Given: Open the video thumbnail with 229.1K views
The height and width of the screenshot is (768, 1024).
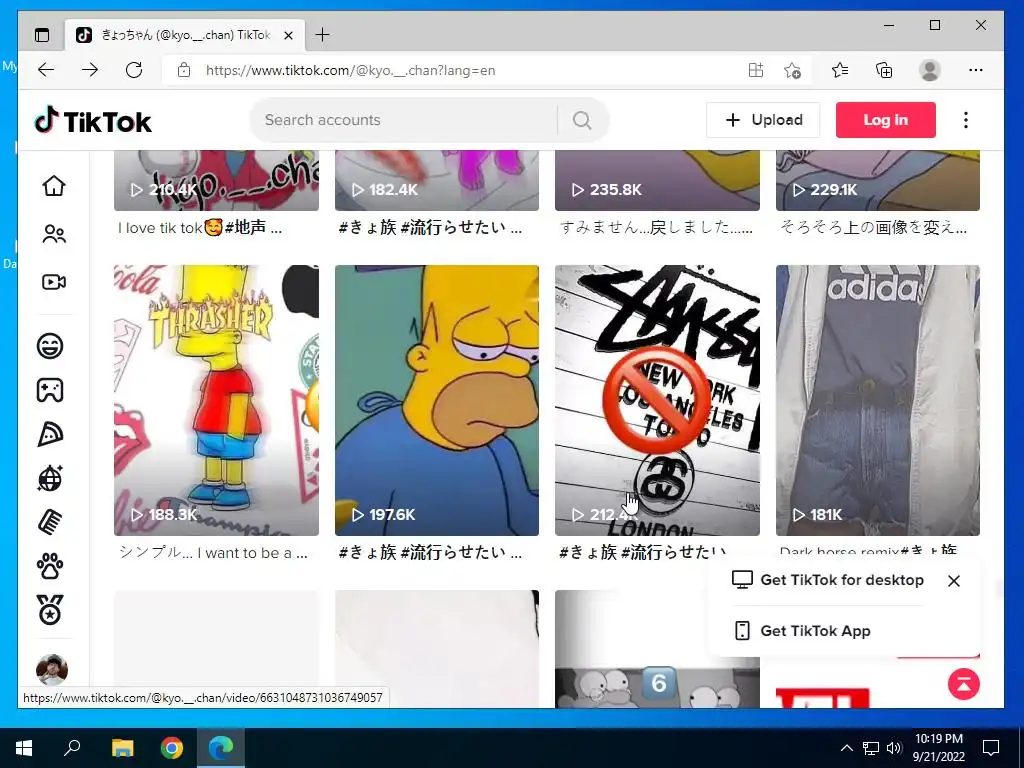Looking at the screenshot, I should coord(878,181).
